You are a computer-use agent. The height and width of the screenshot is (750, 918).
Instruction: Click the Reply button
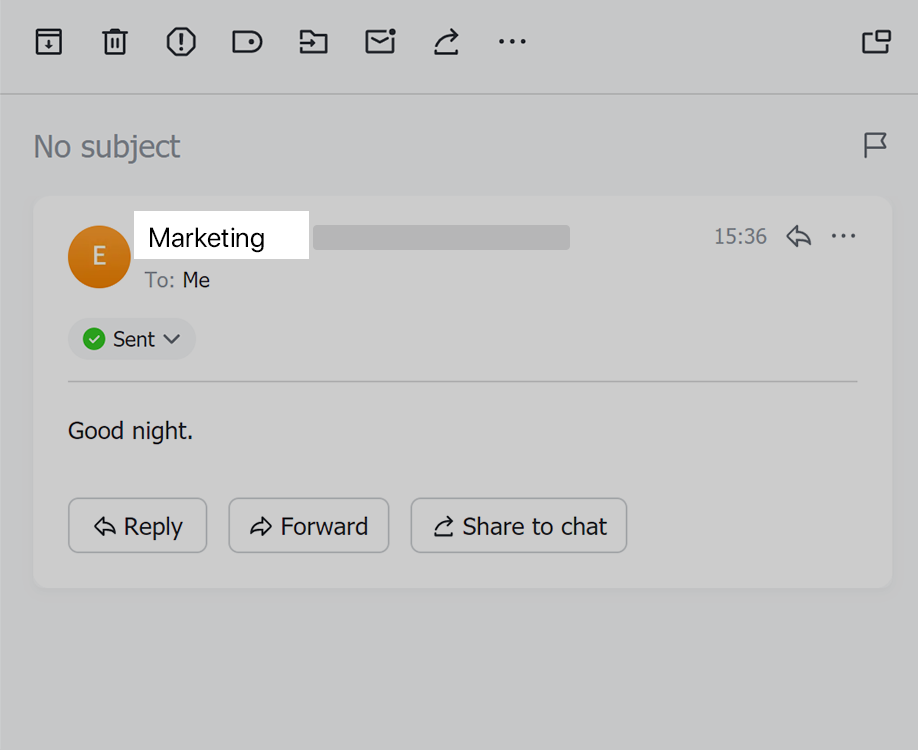pyautogui.click(x=137, y=525)
